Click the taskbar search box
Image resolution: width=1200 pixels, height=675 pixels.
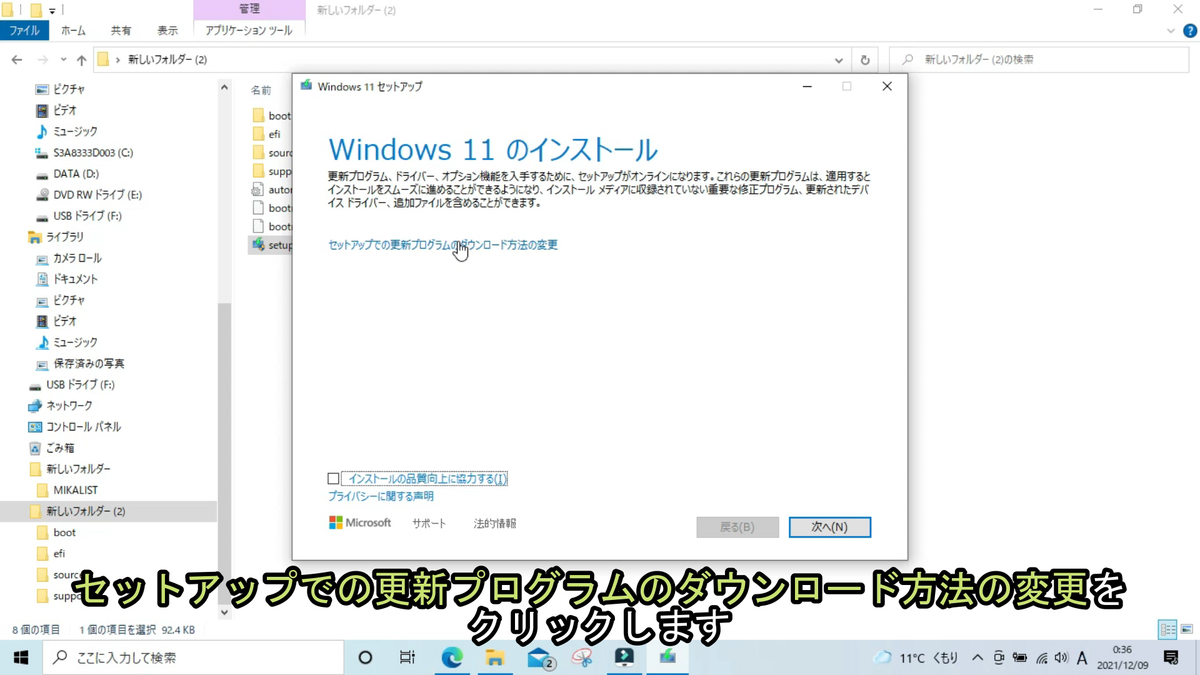tap(193, 657)
